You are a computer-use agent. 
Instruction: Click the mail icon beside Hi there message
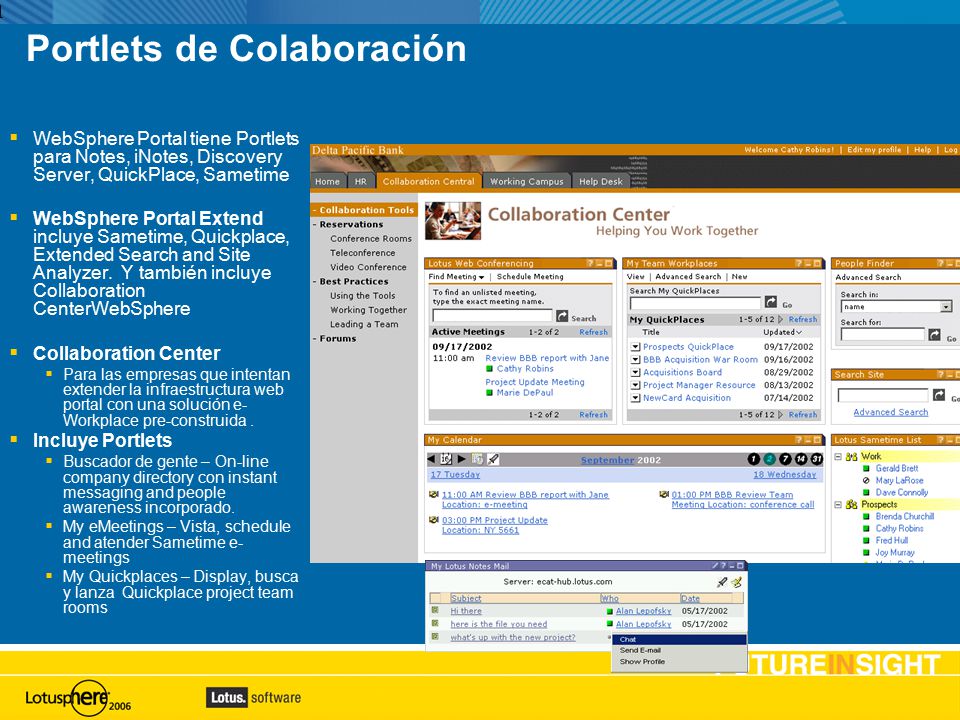click(x=435, y=610)
